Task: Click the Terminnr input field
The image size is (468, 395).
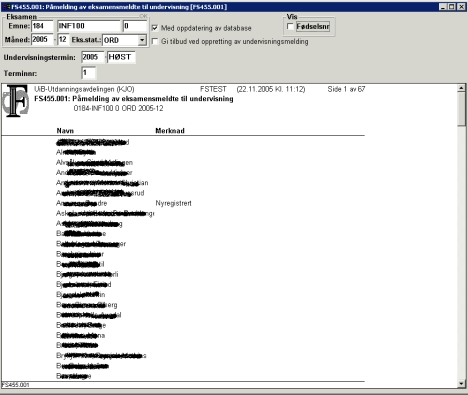Action: 89,73
